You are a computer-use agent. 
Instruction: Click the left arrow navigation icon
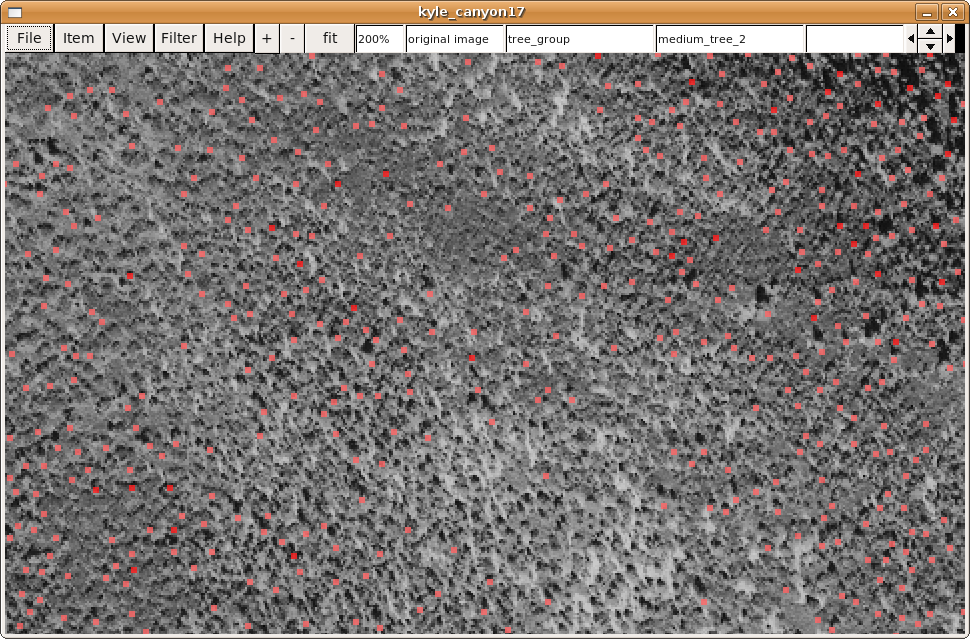click(911, 39)
